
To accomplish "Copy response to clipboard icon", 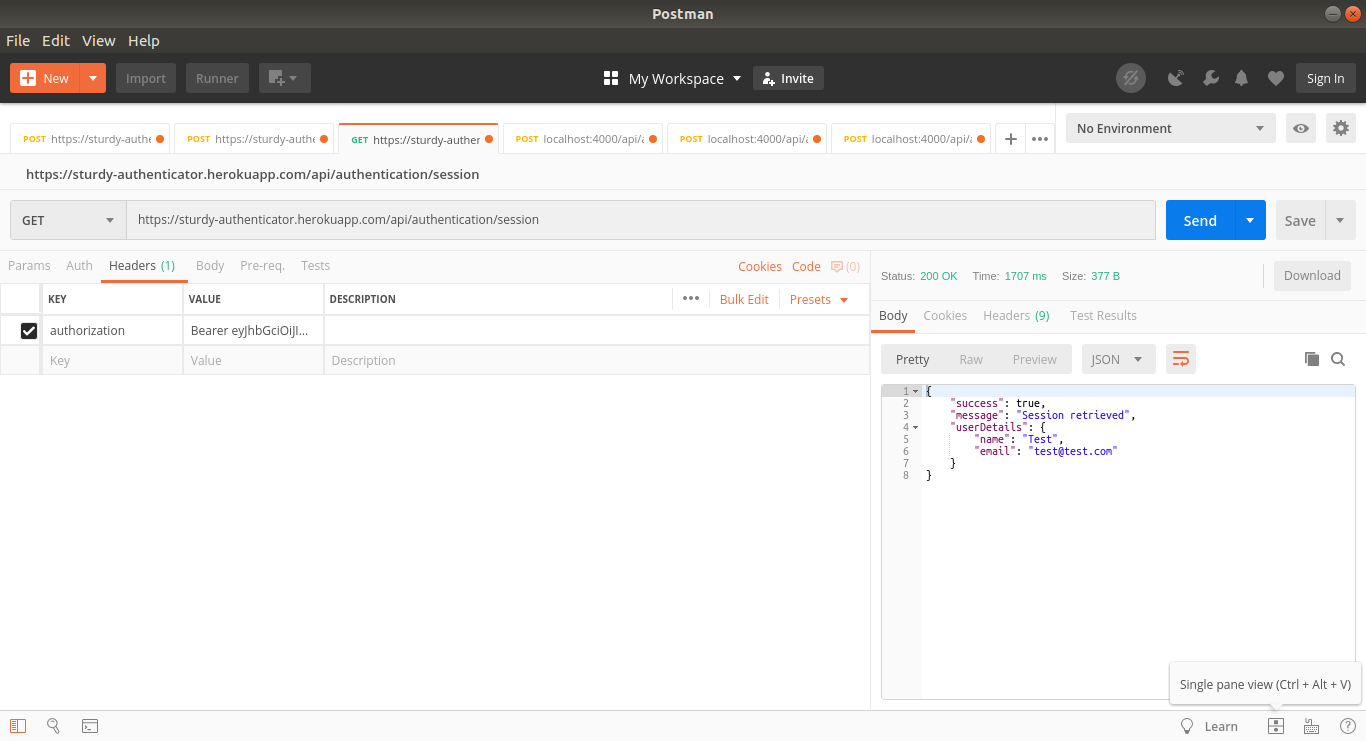I will coord(1312,359).
